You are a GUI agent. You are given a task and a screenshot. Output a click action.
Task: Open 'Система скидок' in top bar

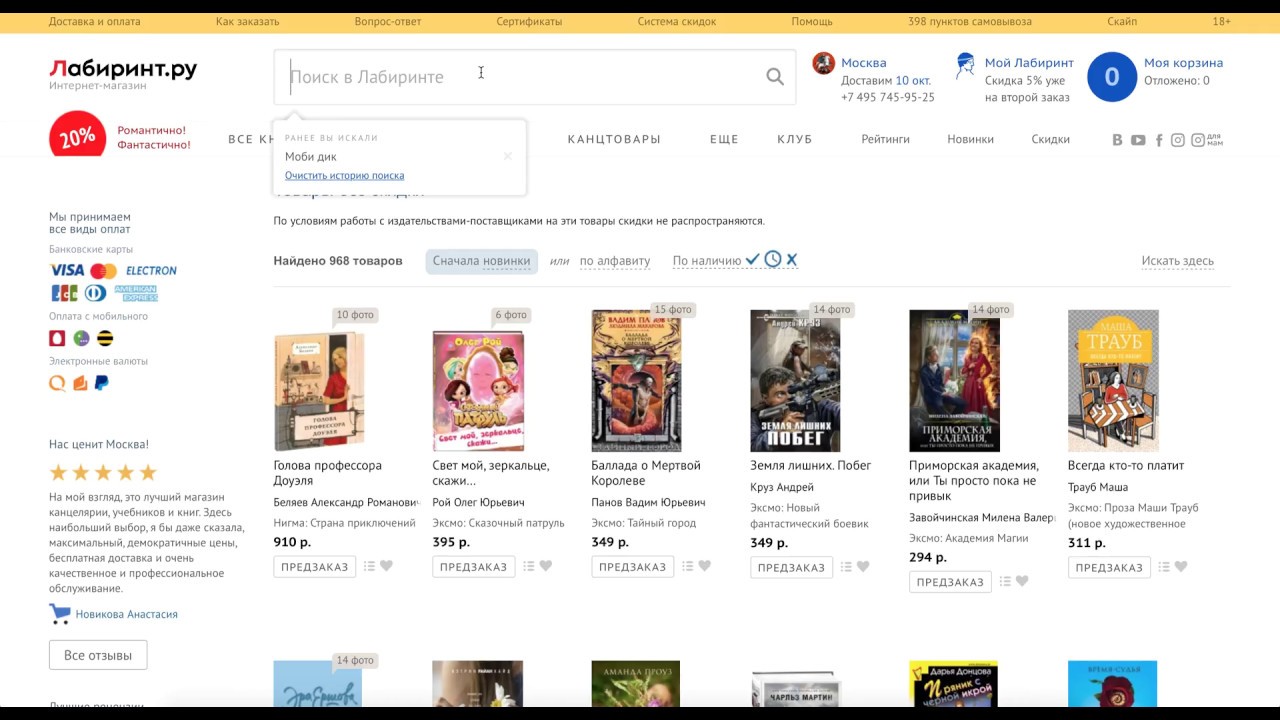pyautogui.click(x=677, y=21)
